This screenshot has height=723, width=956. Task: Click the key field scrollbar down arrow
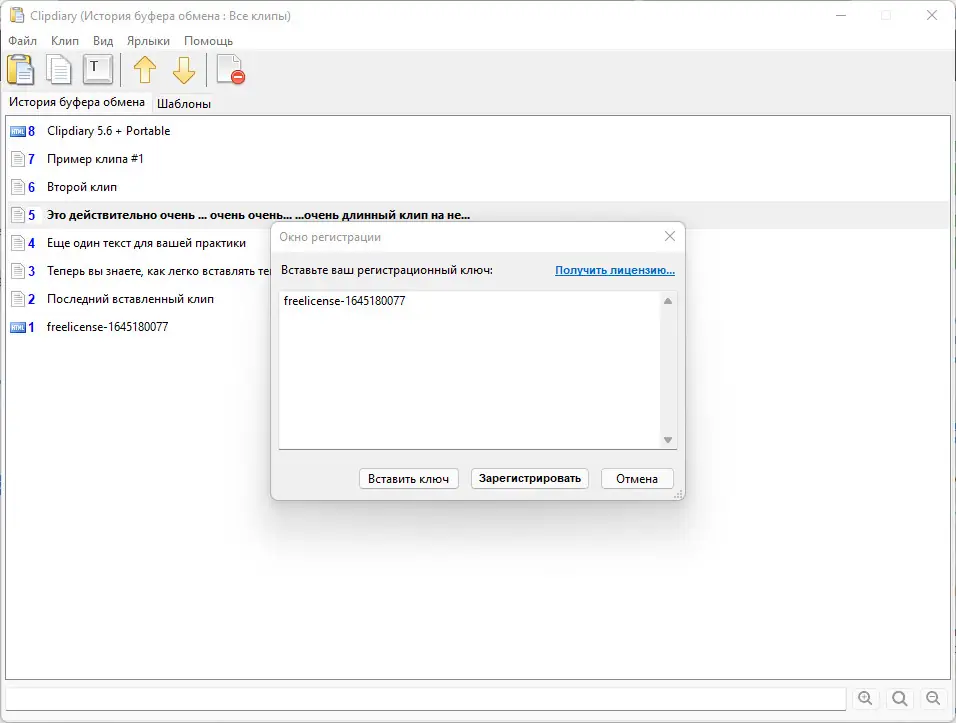[x=668, y=440]
